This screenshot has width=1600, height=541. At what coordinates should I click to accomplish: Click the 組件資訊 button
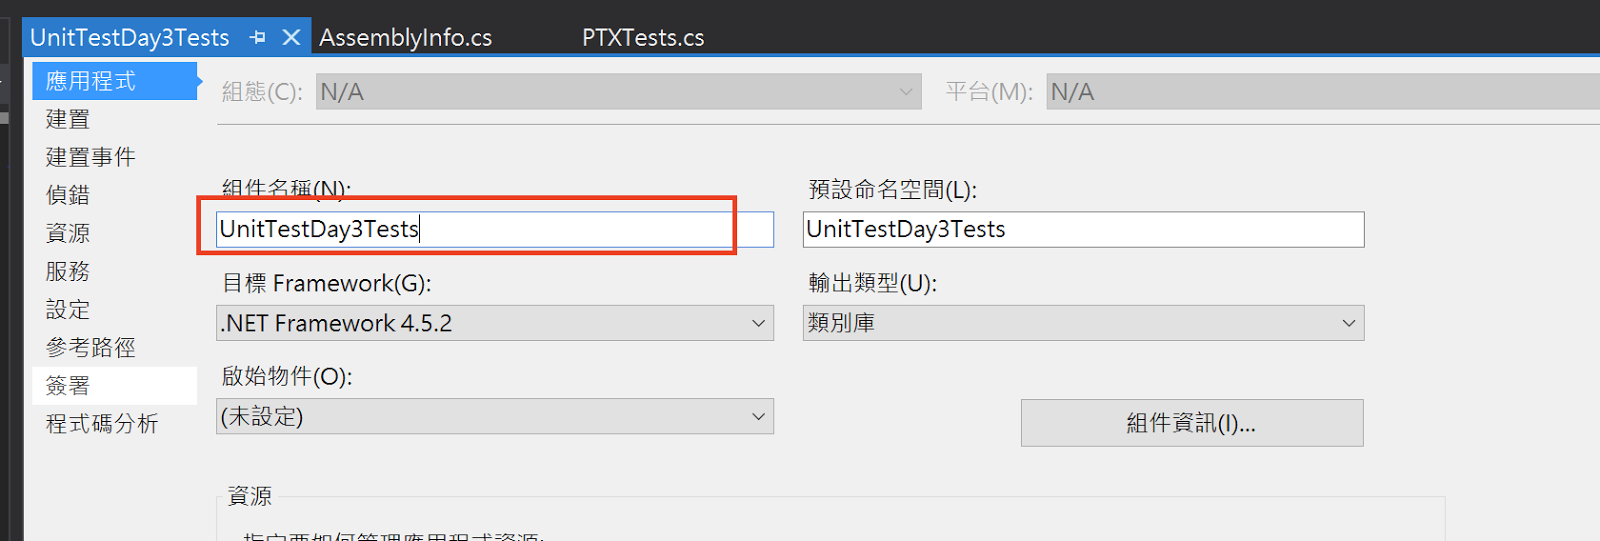(x=1191, y=423)
